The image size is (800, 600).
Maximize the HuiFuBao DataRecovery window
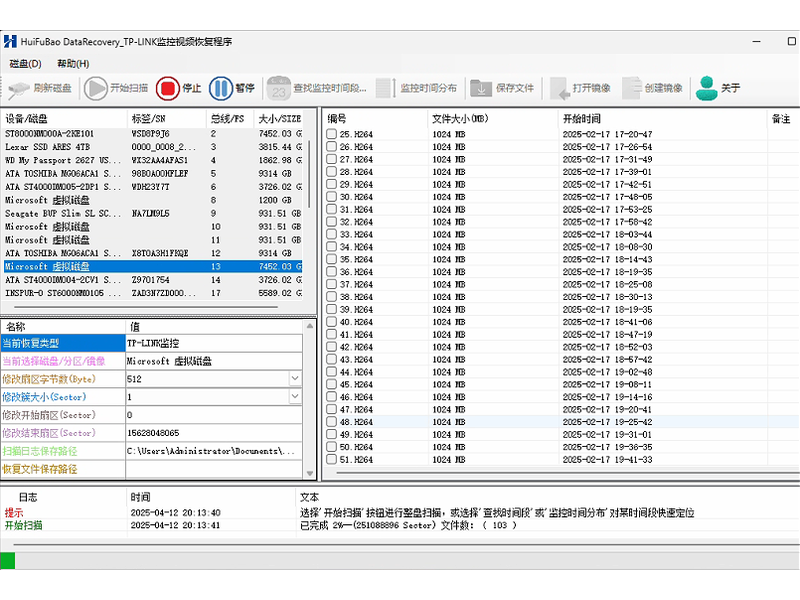(791, 41)
